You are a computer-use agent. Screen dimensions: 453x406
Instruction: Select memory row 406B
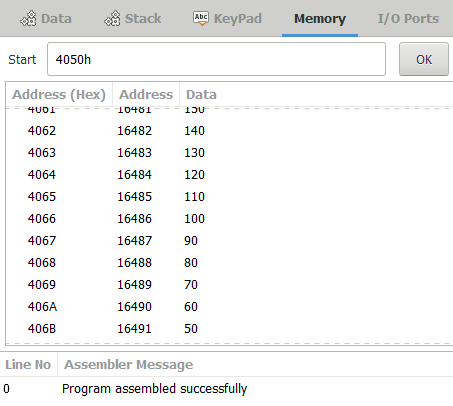click(x=229, y=329)
